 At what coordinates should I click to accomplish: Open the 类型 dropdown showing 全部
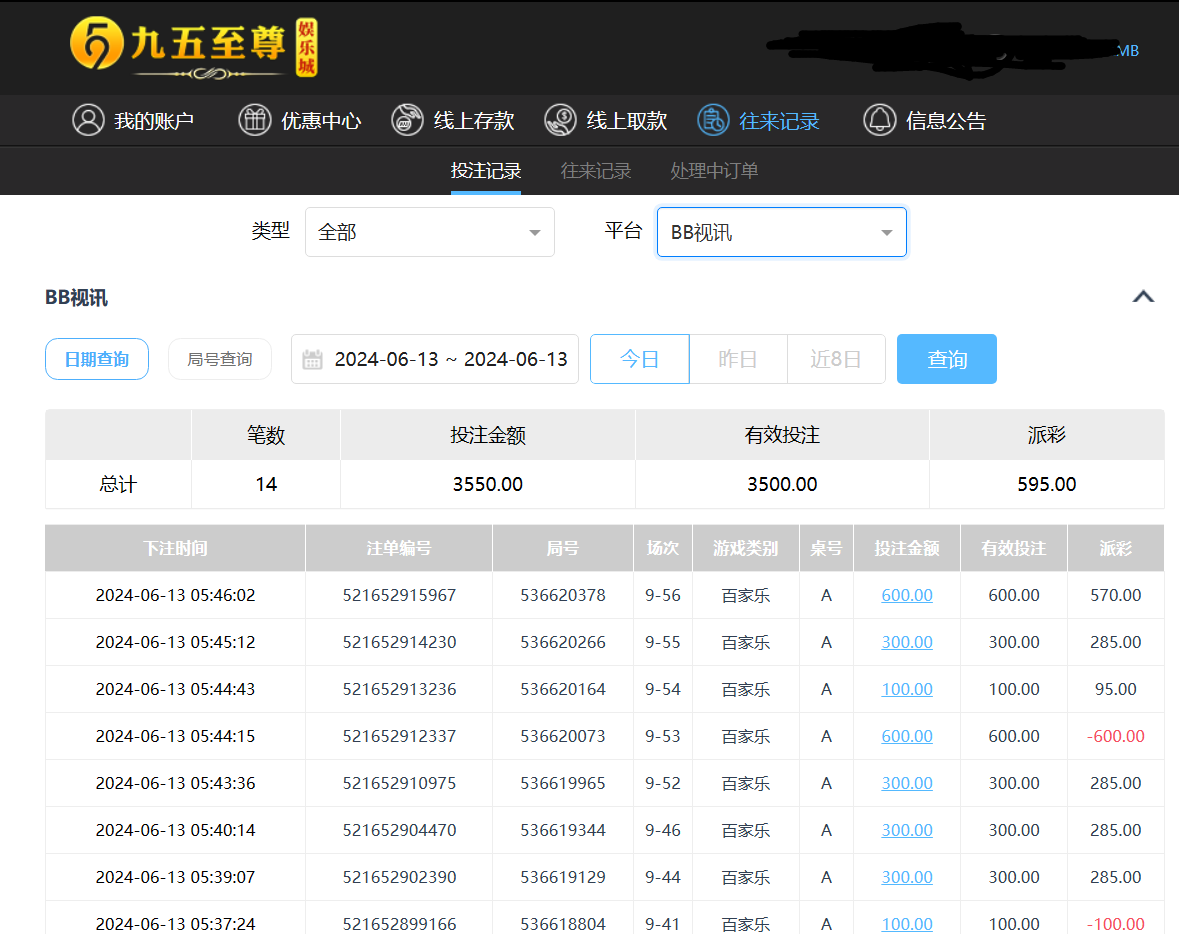click(430, 232)
